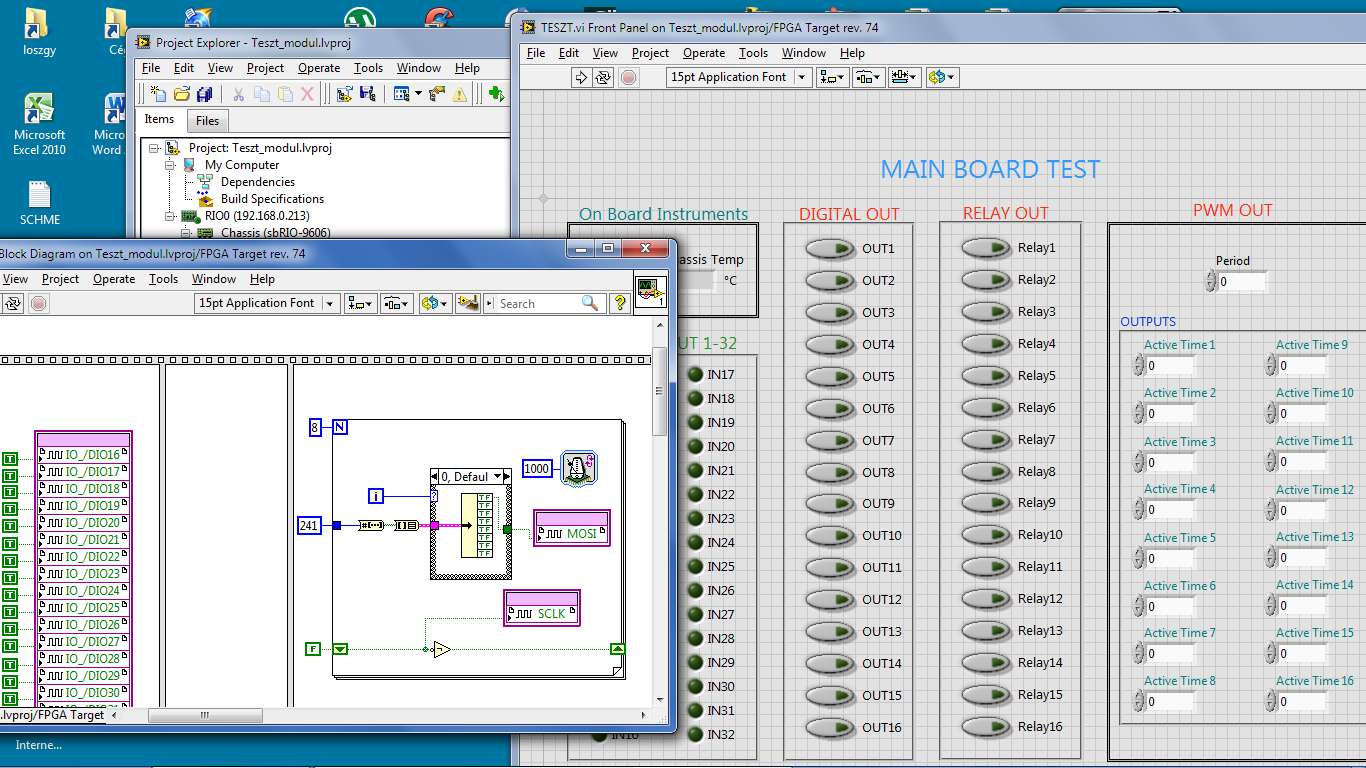Image resolution: width=1366 pixels, height=768 pixels.
Task: Open Context Help question mark in Block Diagram
Action: click(x=619, y=303)
